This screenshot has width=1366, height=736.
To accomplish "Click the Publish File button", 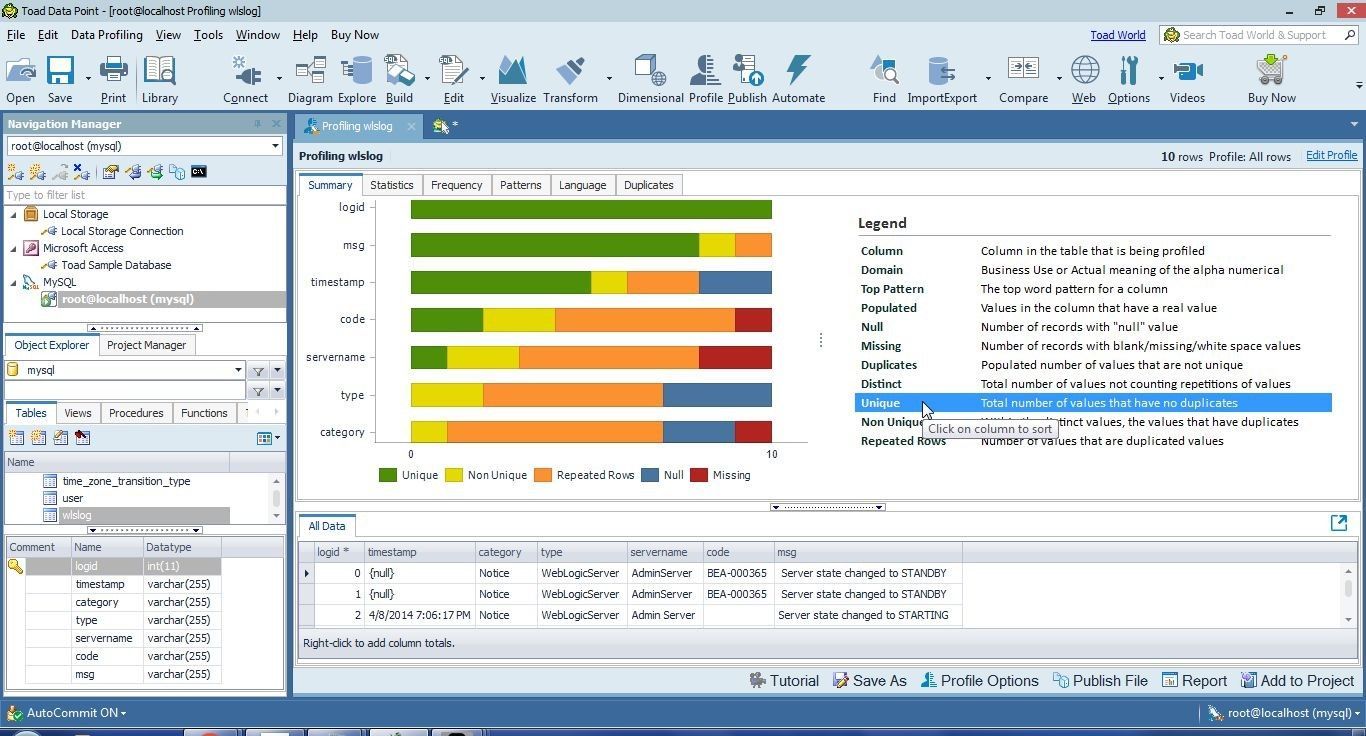I will [1099, 681].
